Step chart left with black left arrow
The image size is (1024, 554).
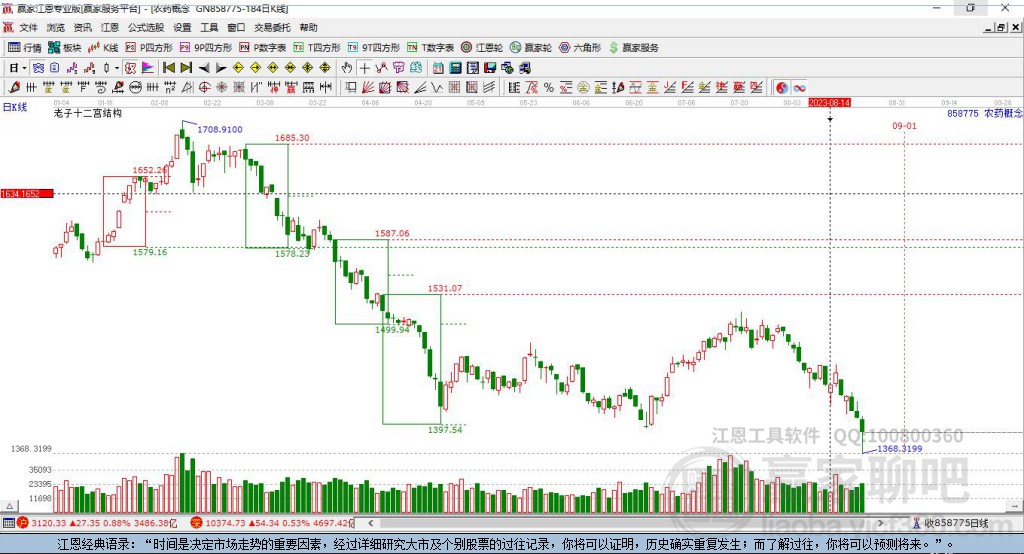(x=204, y=67)
